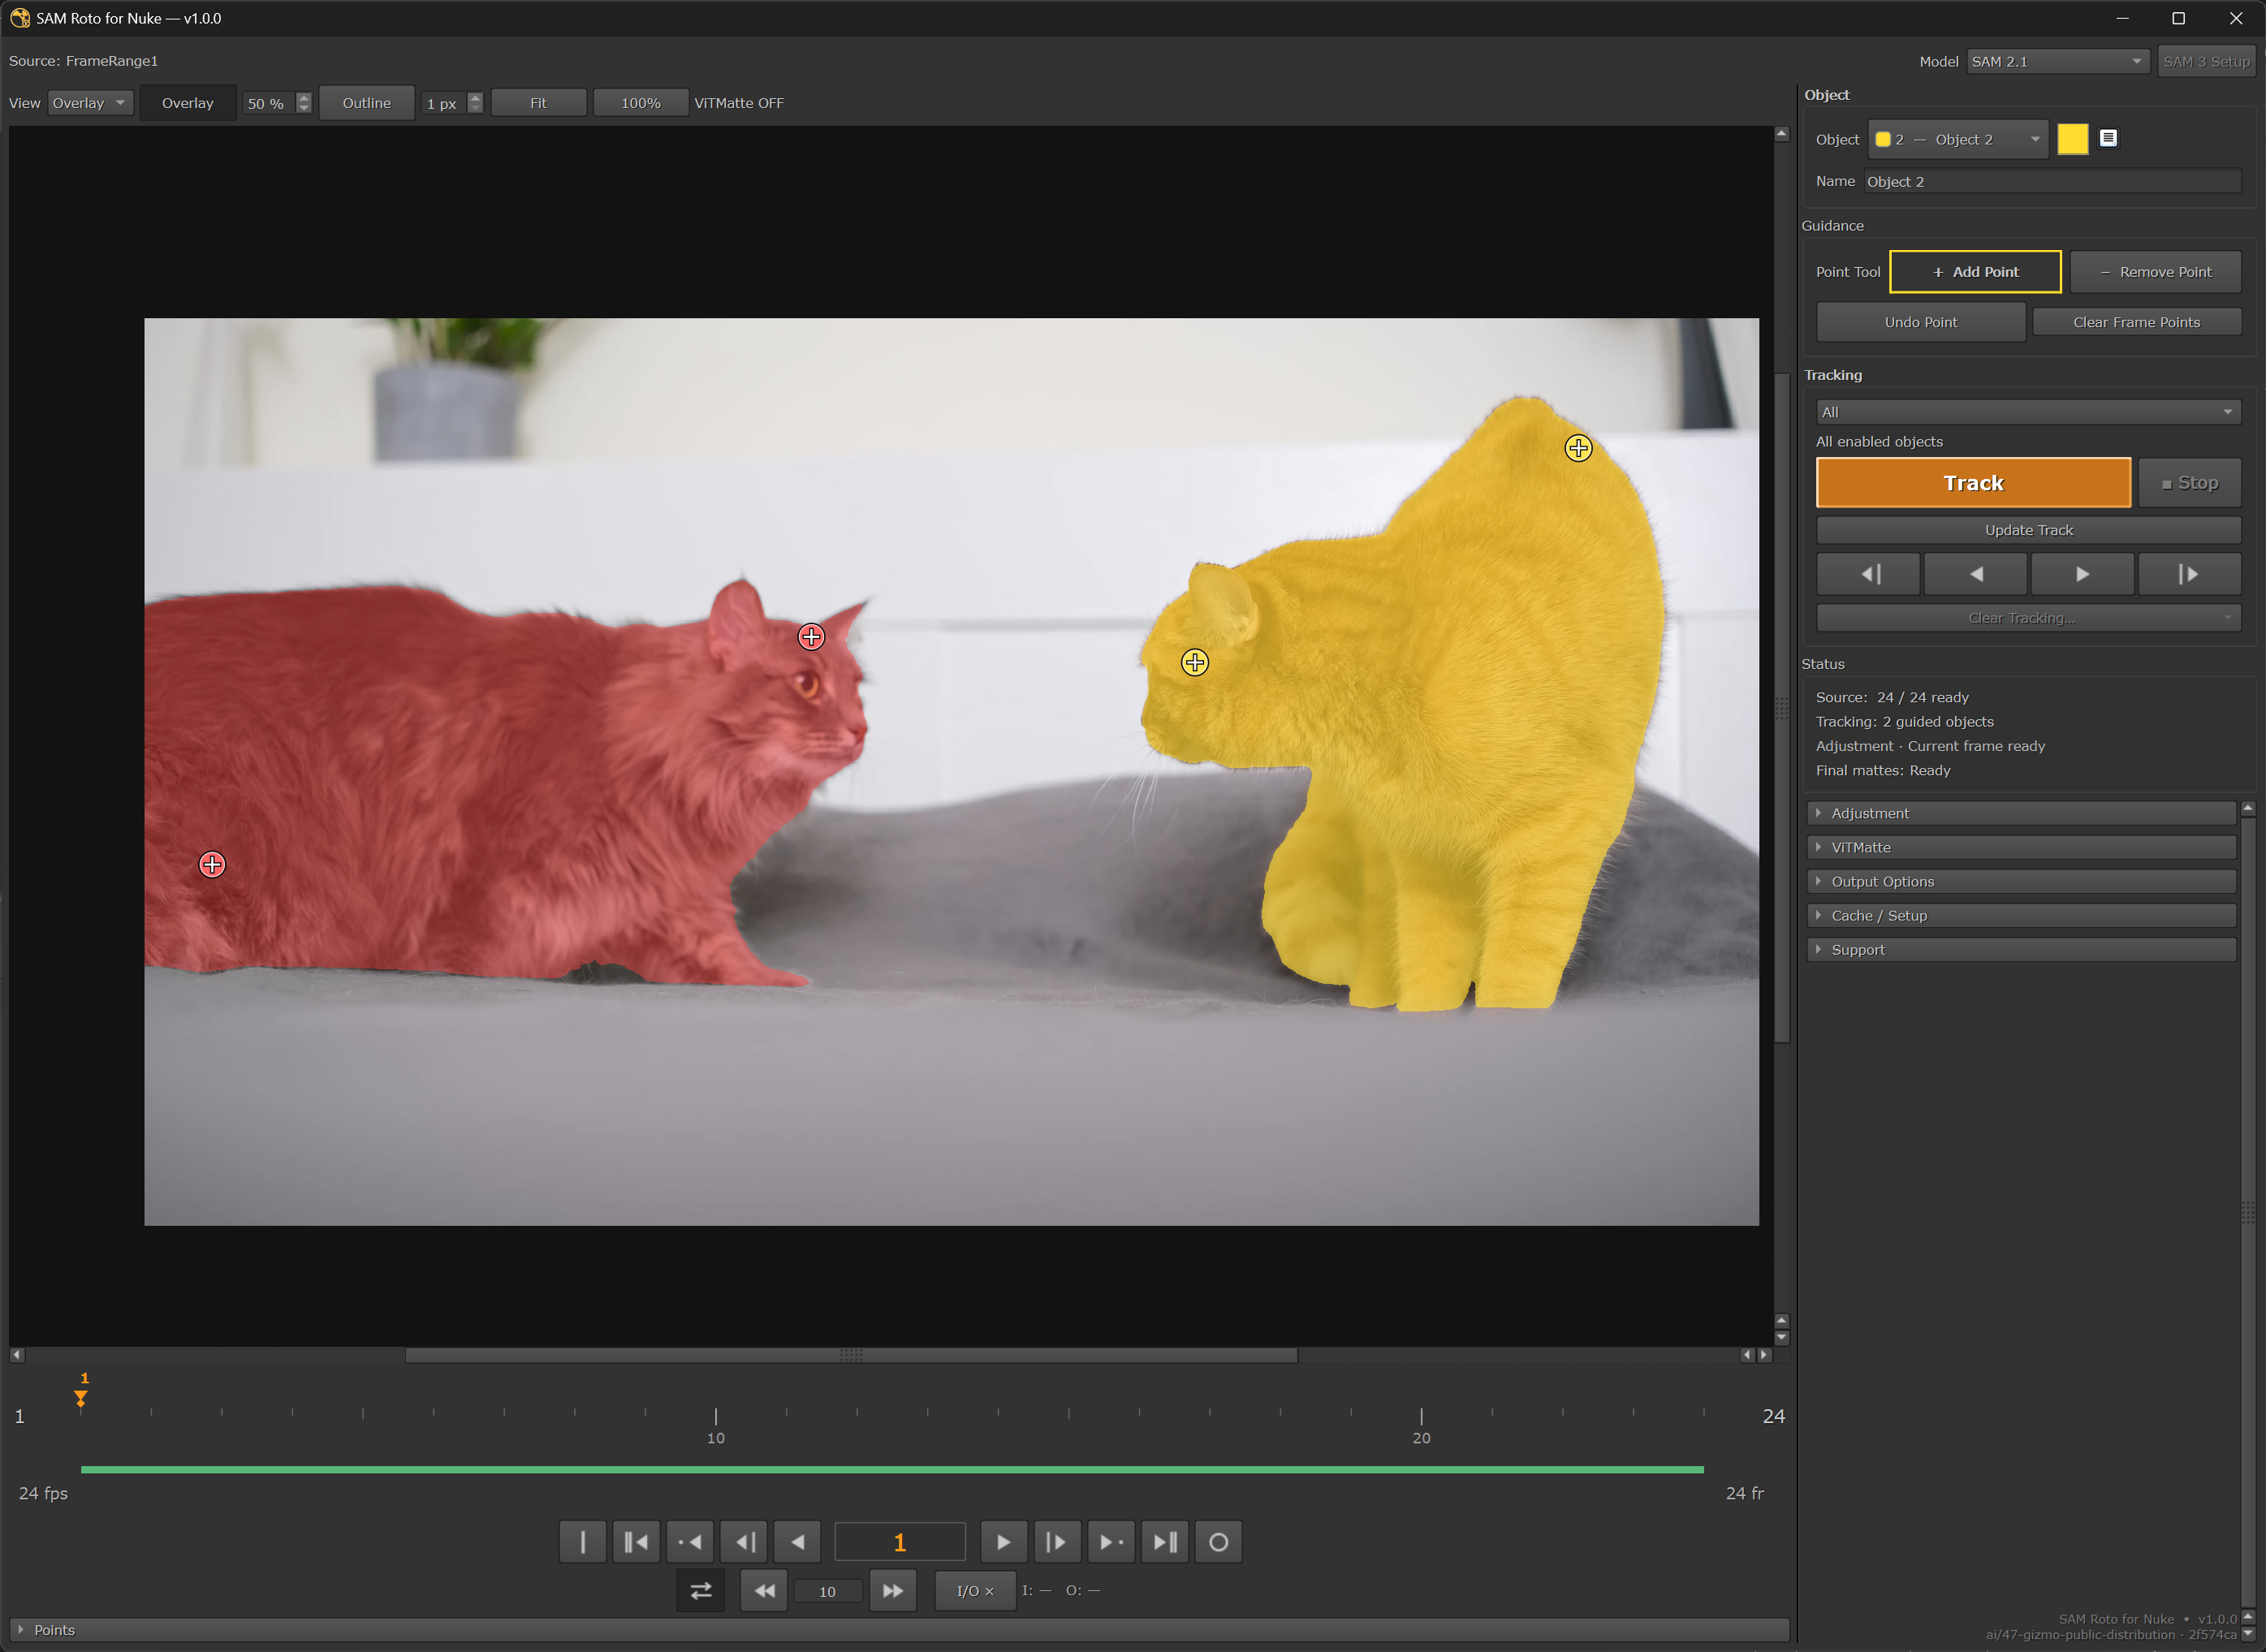Click the orange Track button
The width and height of the screenshot is (2266, 1652).
tap(1973, 483)
